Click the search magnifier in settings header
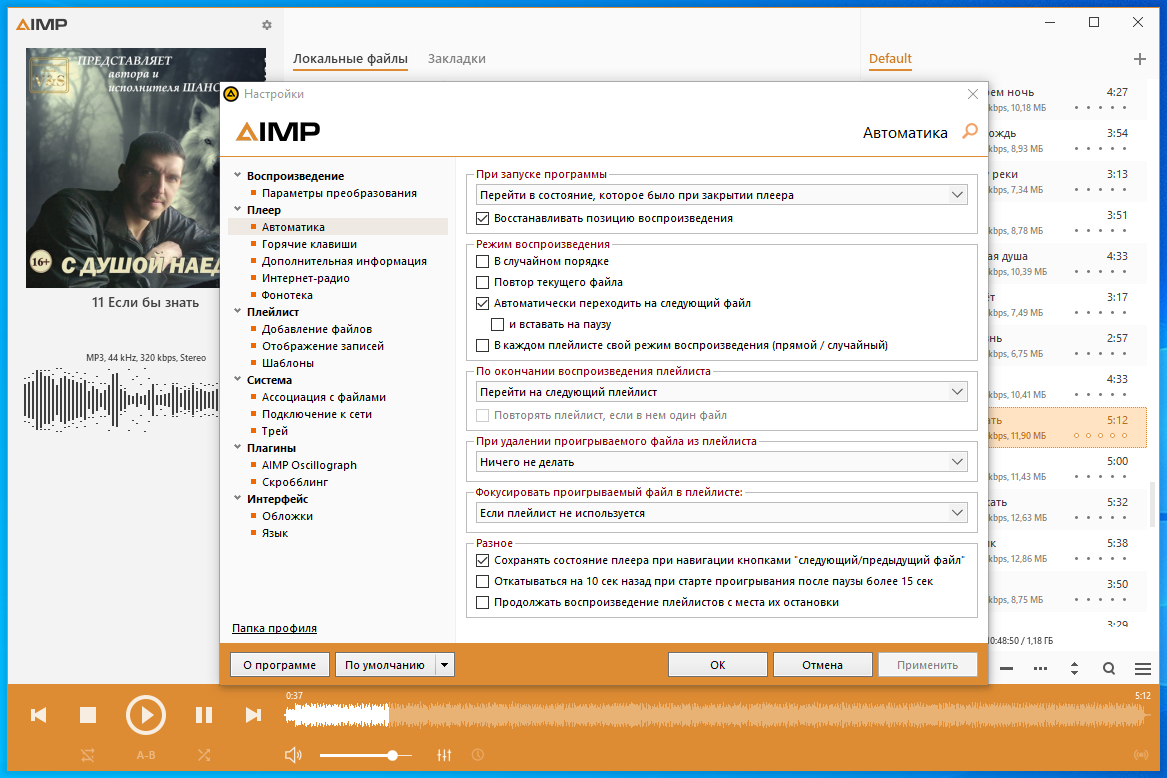This screenshot has height=778, width=1167. (x=970, y=132)
